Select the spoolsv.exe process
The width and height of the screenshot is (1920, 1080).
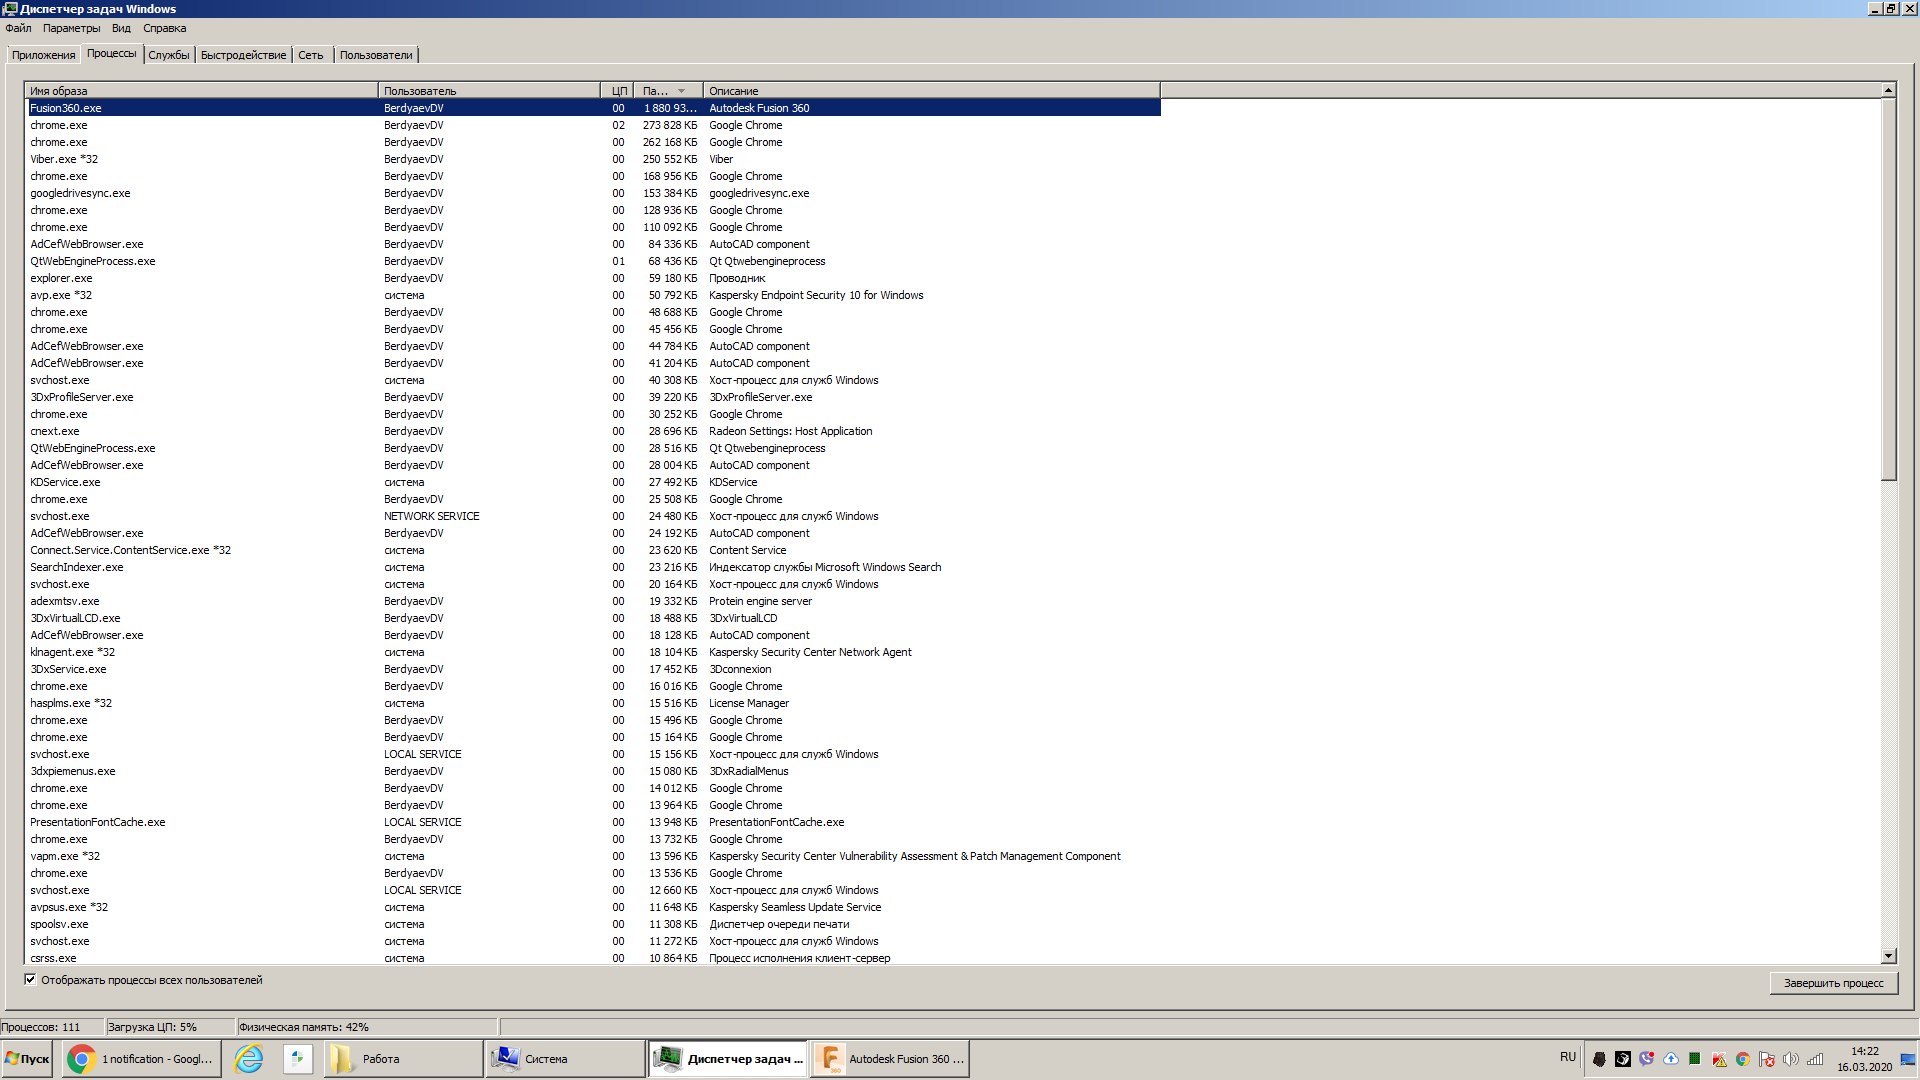point(593,924)
